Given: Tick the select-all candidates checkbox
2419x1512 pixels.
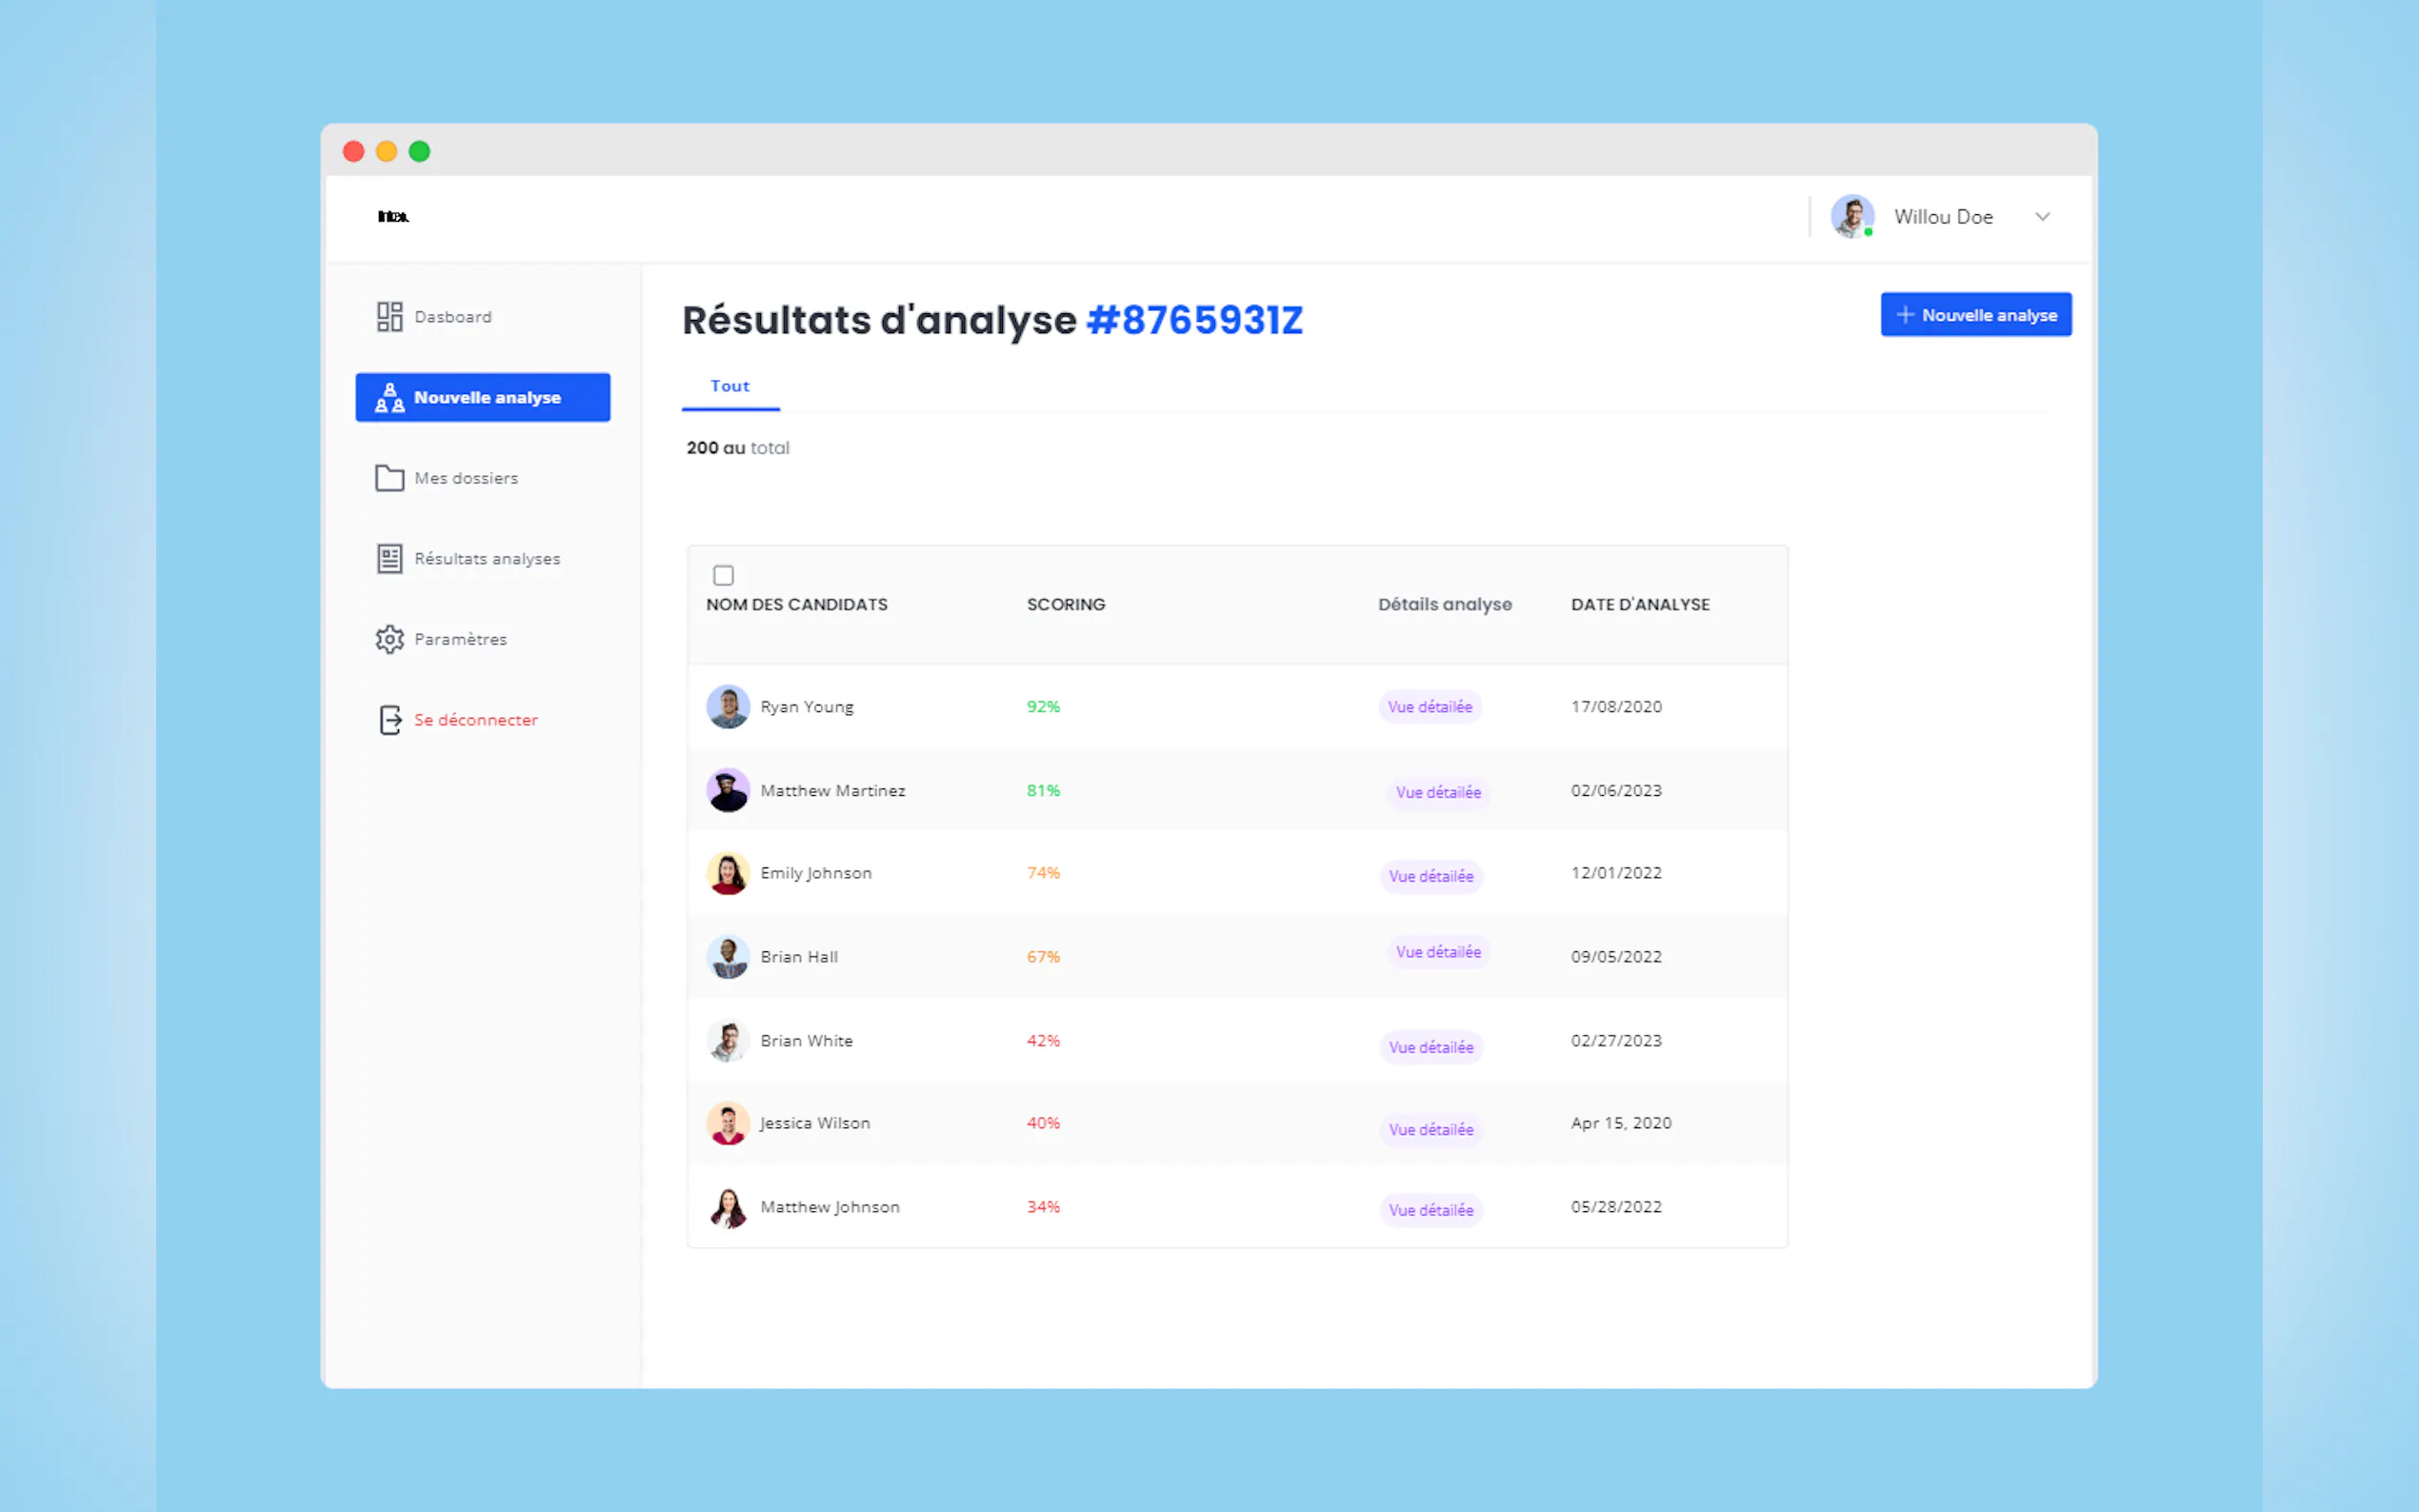Looking at the screenshot, I should (x=723, y=575).
